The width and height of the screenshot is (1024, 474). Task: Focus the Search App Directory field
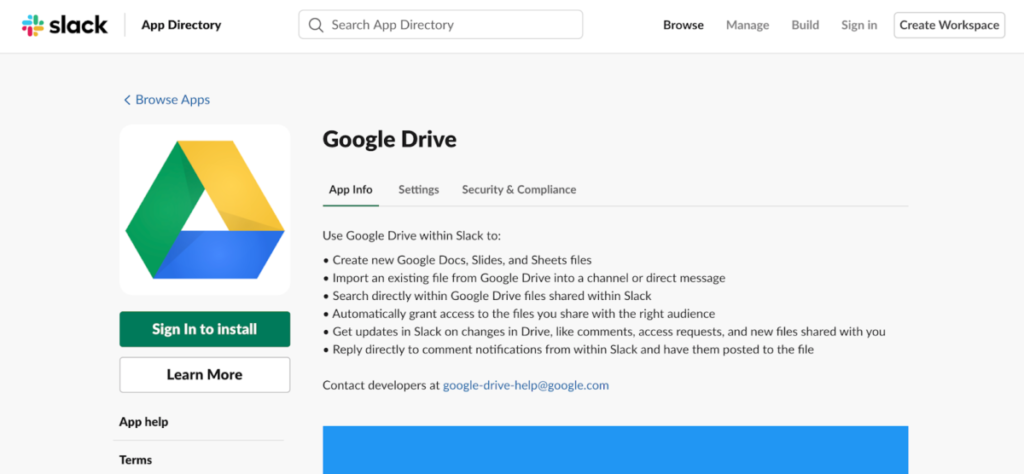coord(441,25)
